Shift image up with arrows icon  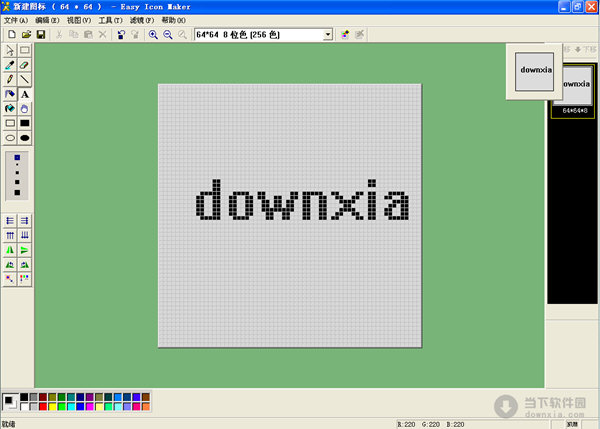[x=10, y=235]
